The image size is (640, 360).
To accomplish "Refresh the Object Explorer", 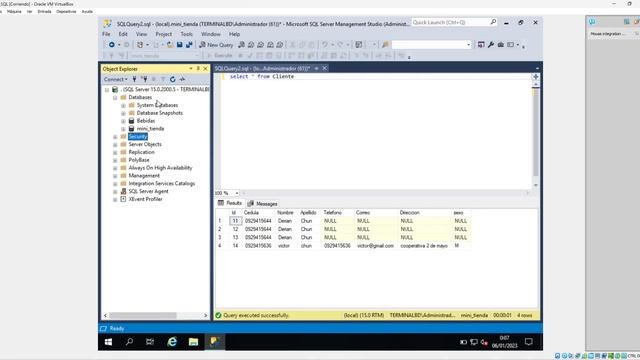I will coord(173,79).
